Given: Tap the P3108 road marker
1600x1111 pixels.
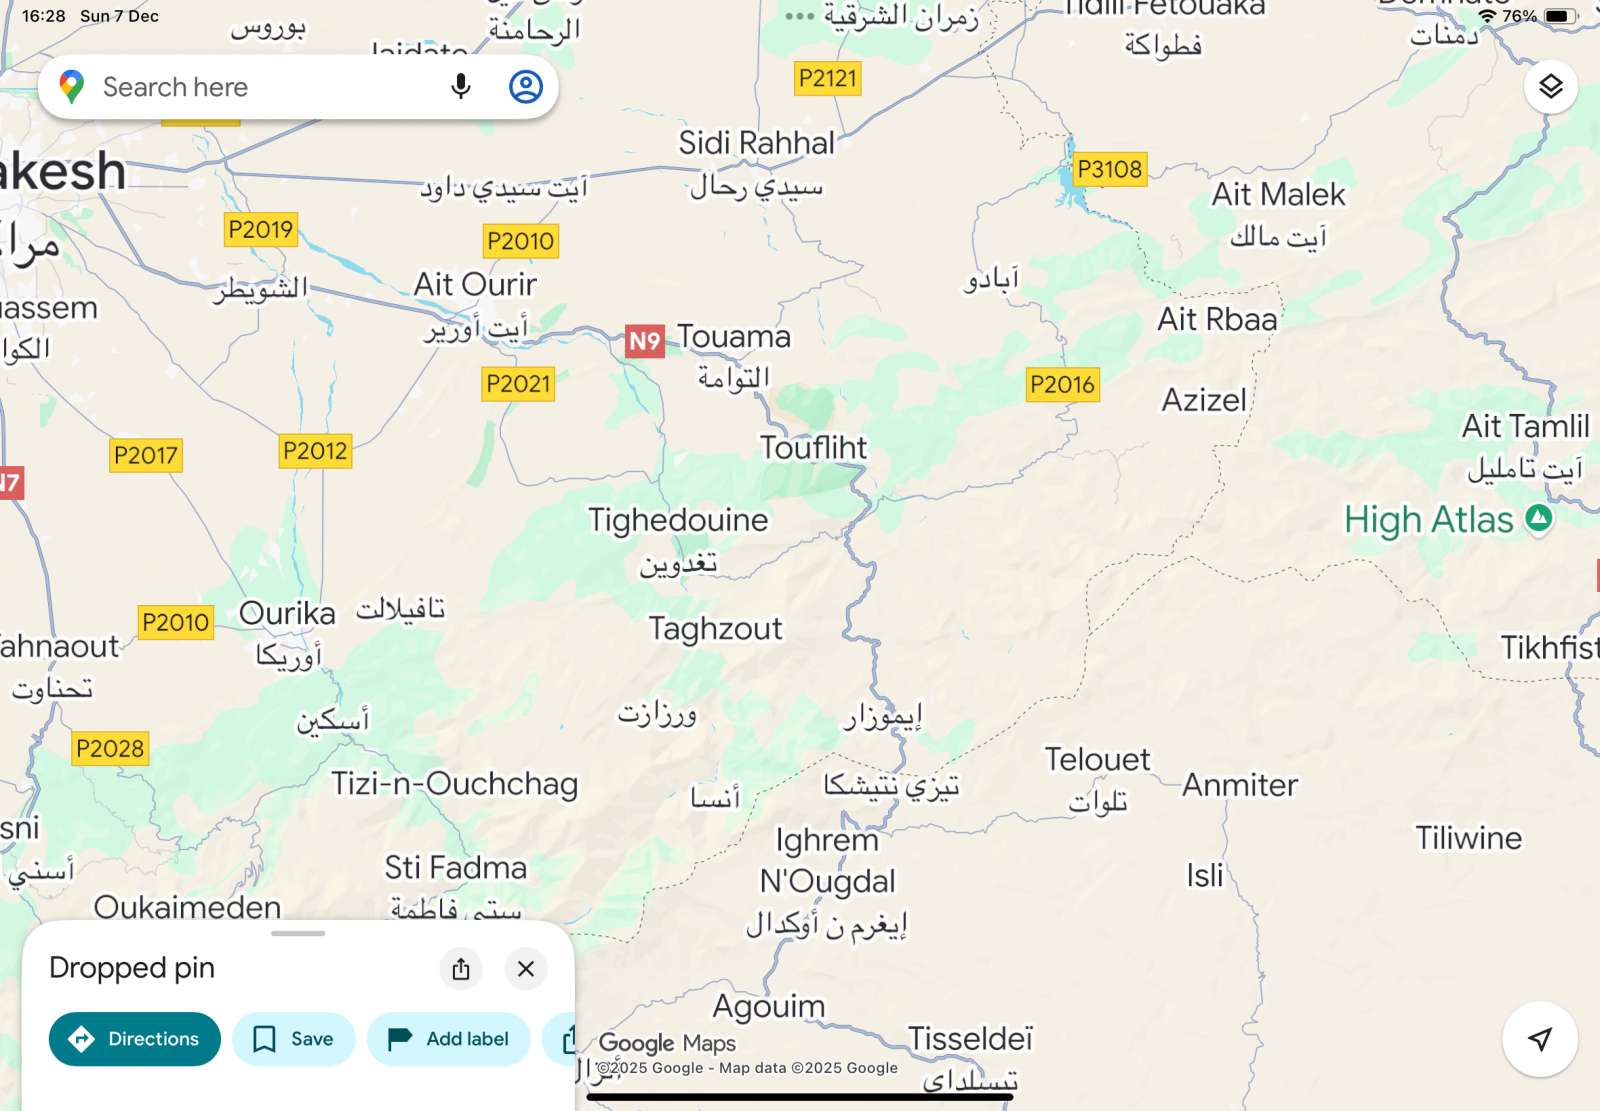Looking at the screenshot, I should (1110, 169).
